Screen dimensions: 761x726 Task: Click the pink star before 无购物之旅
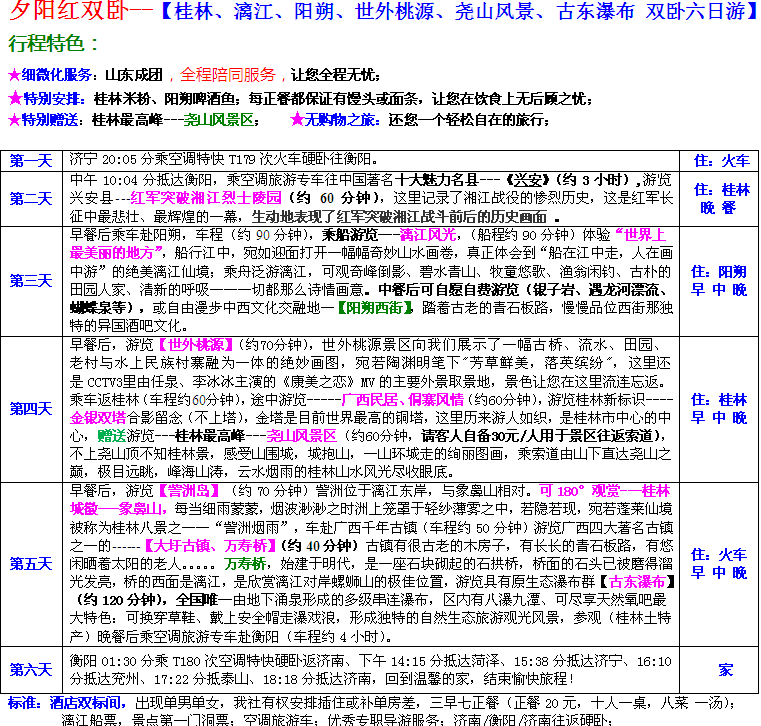click(296, 120)
